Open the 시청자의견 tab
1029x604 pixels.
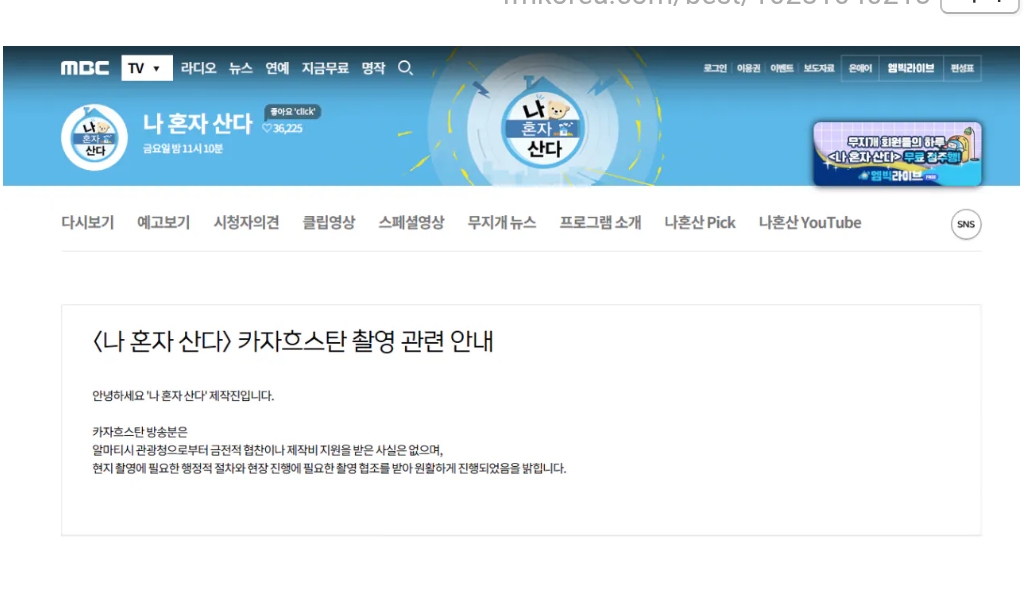click(x=246, y=223)
